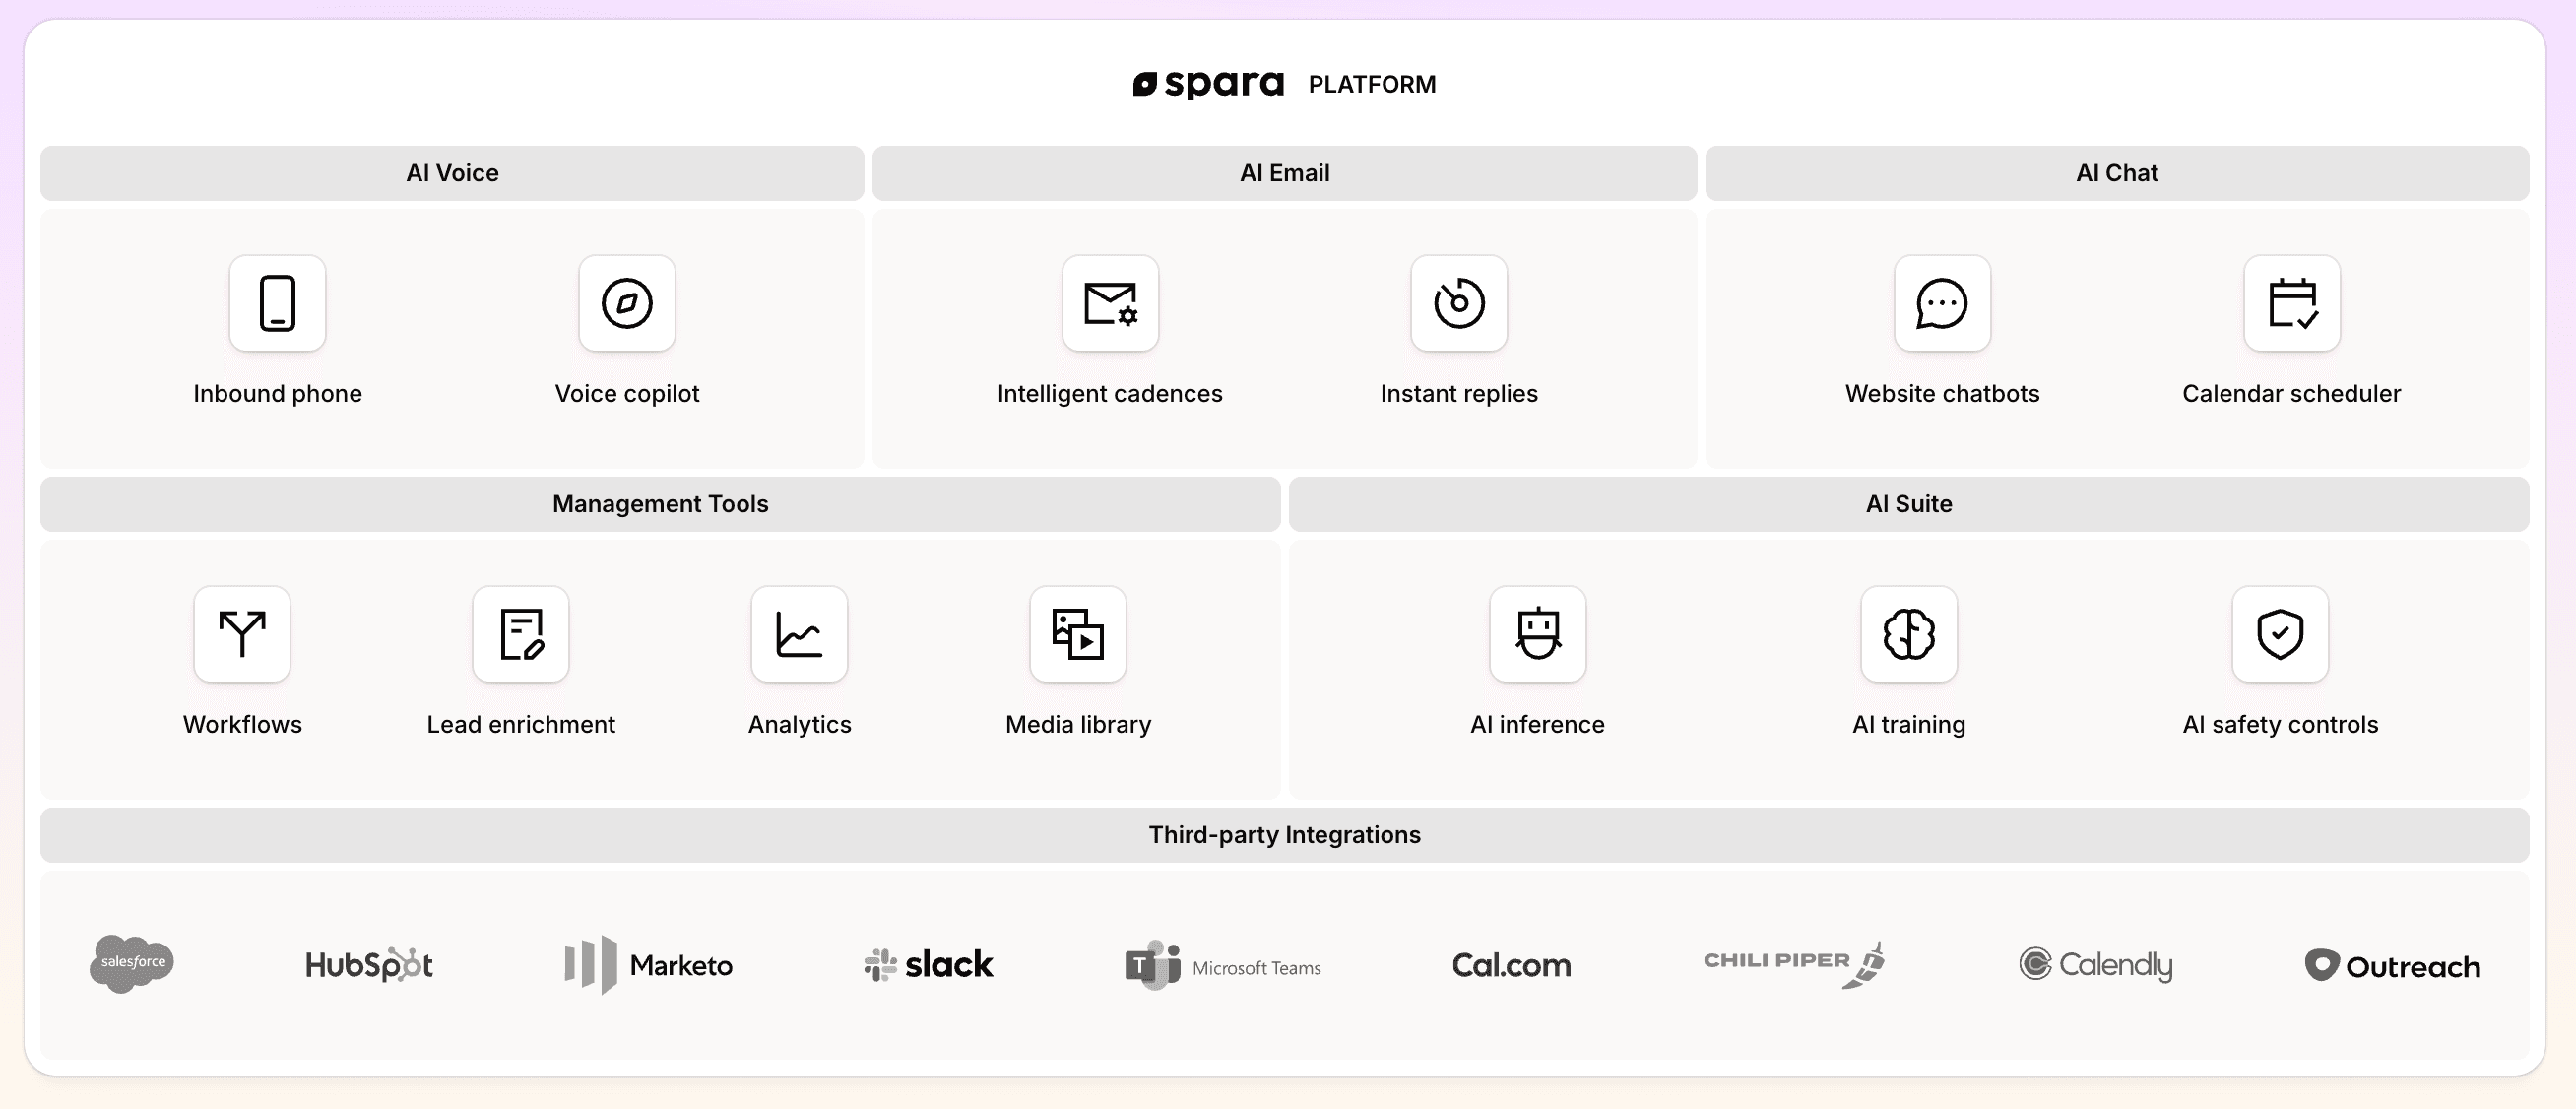2576x1109 pixels.
Task: Click the Instant replies timer icon
Action: [x=1457, y=304]
